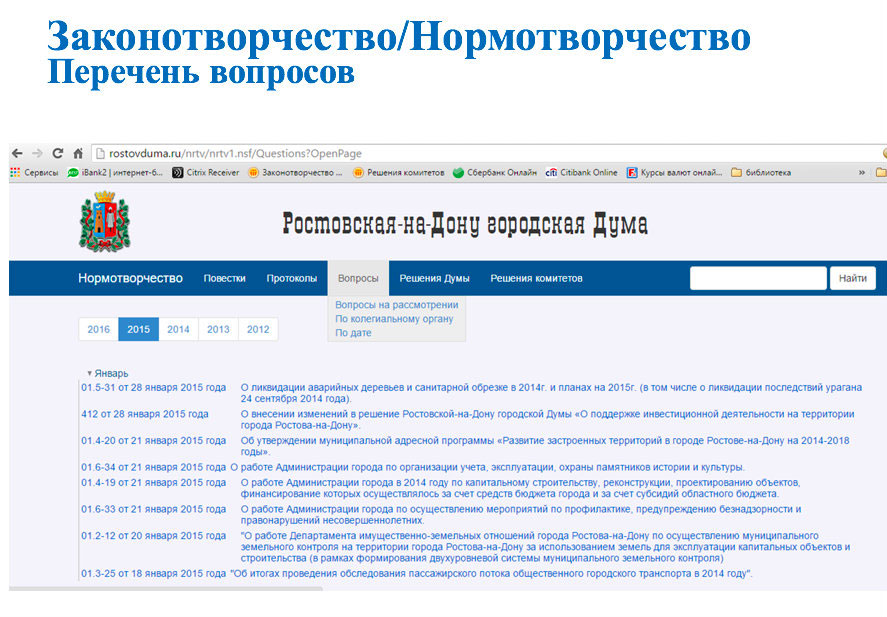Image resolution: width=887 pixels, height=617 pixels.
Task: Open the Вопросы menu item
Action: pyautogui.click(x=358, y=278)
